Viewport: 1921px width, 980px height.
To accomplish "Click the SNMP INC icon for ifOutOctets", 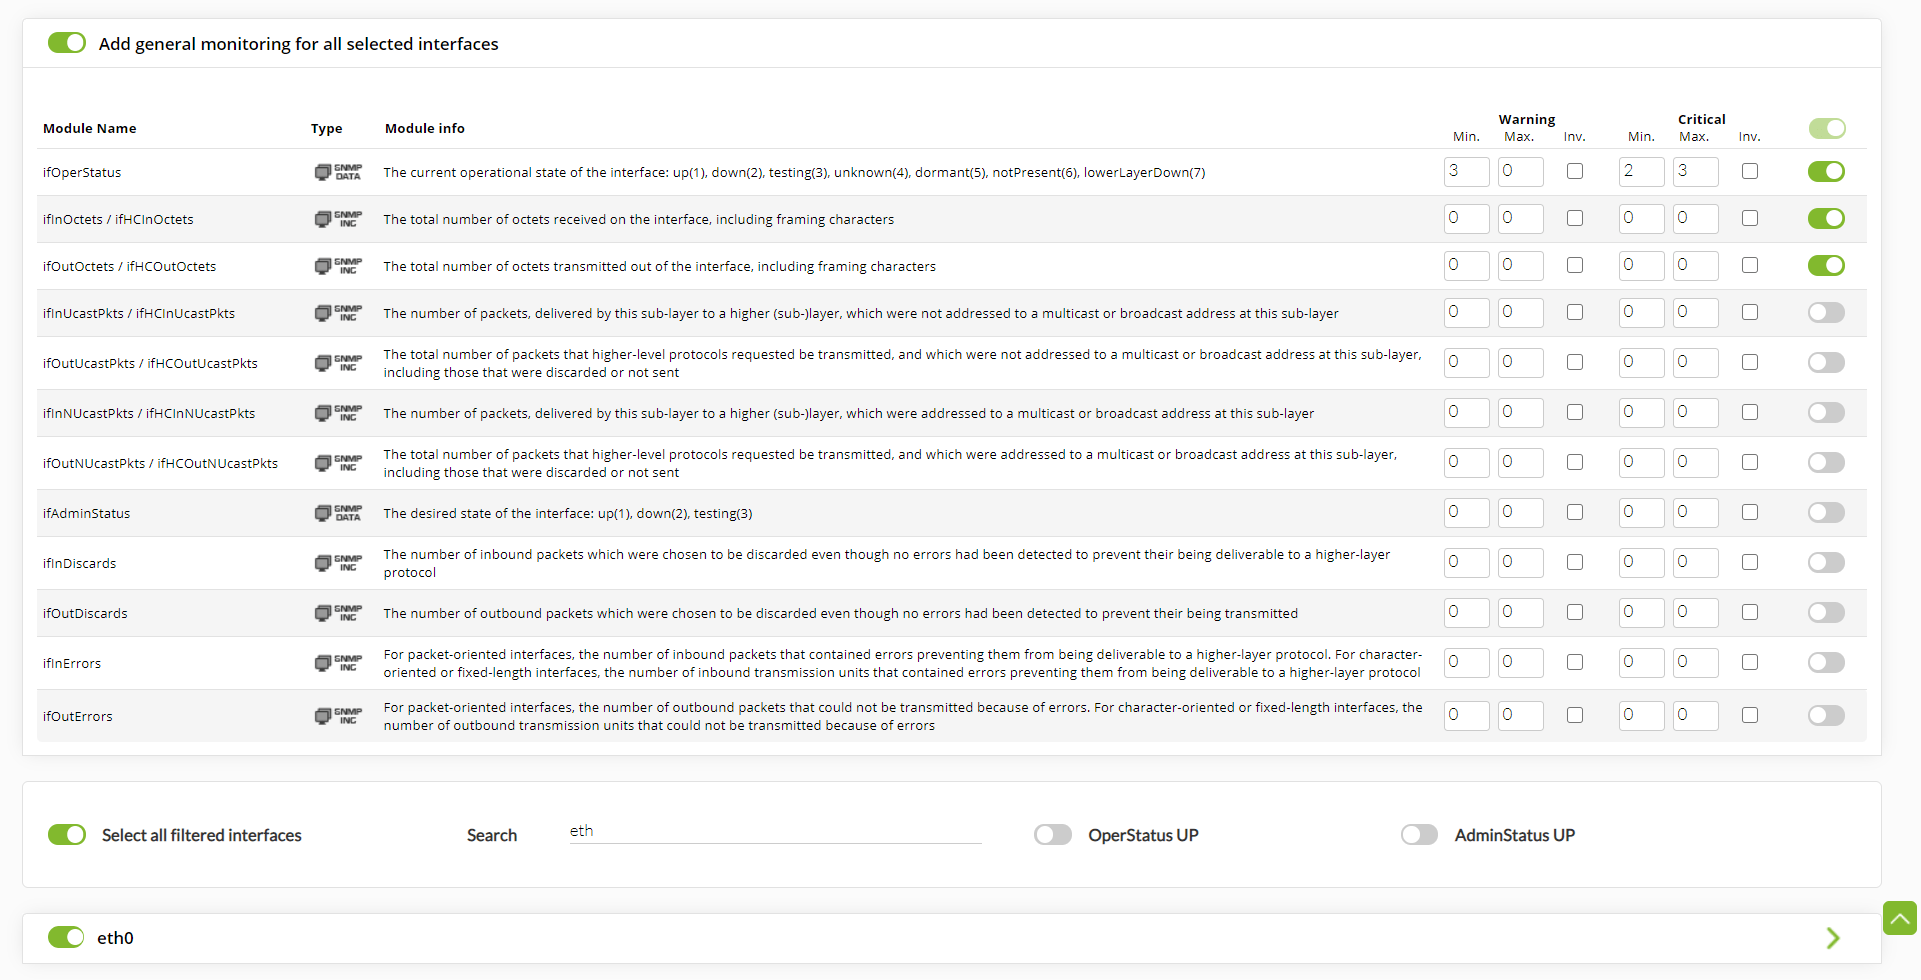I will (x=338, y=266).
